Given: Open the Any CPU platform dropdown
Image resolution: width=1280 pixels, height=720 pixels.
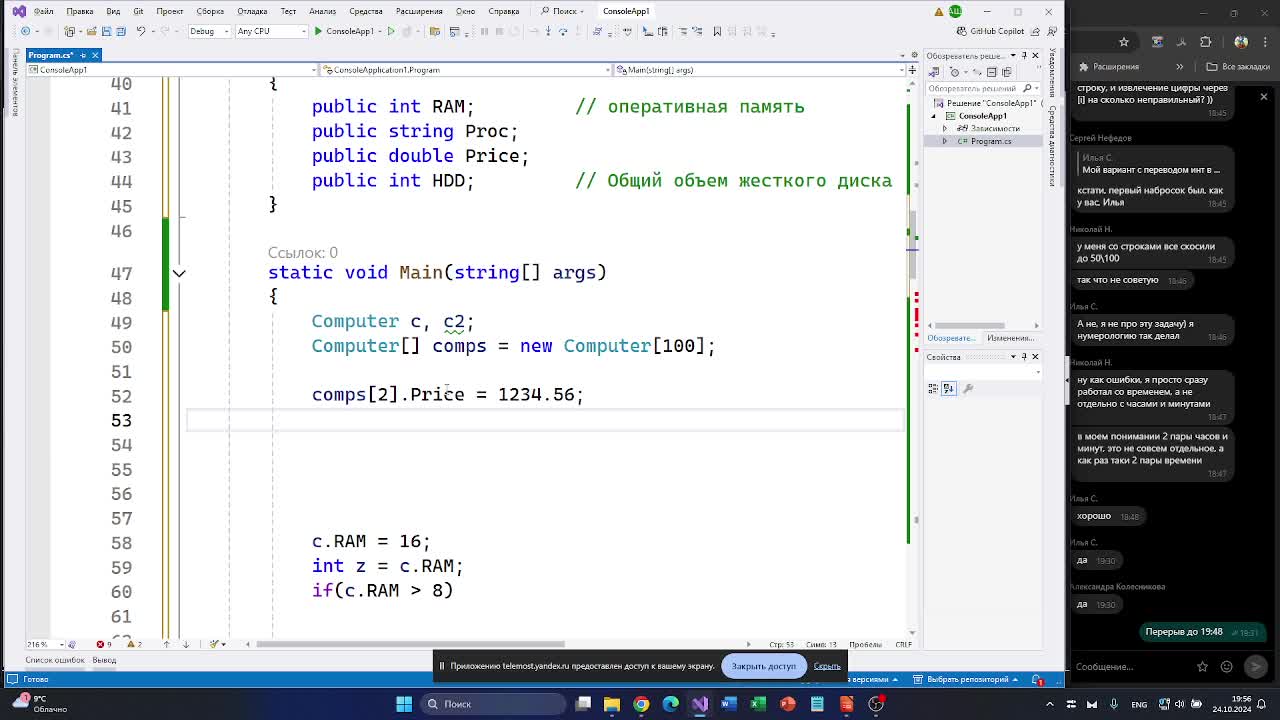Looking at the screenshot, I should coord(270,31).
